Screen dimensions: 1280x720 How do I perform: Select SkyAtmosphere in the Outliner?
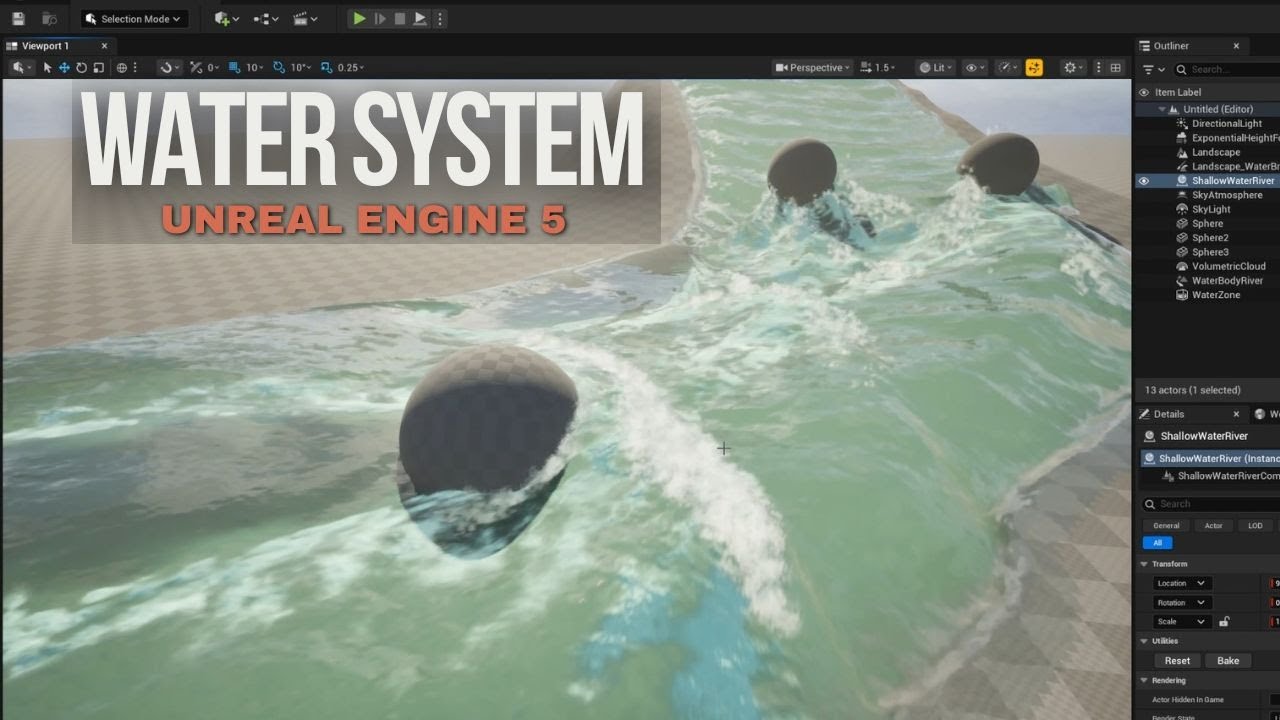(x=1227, y=195)
